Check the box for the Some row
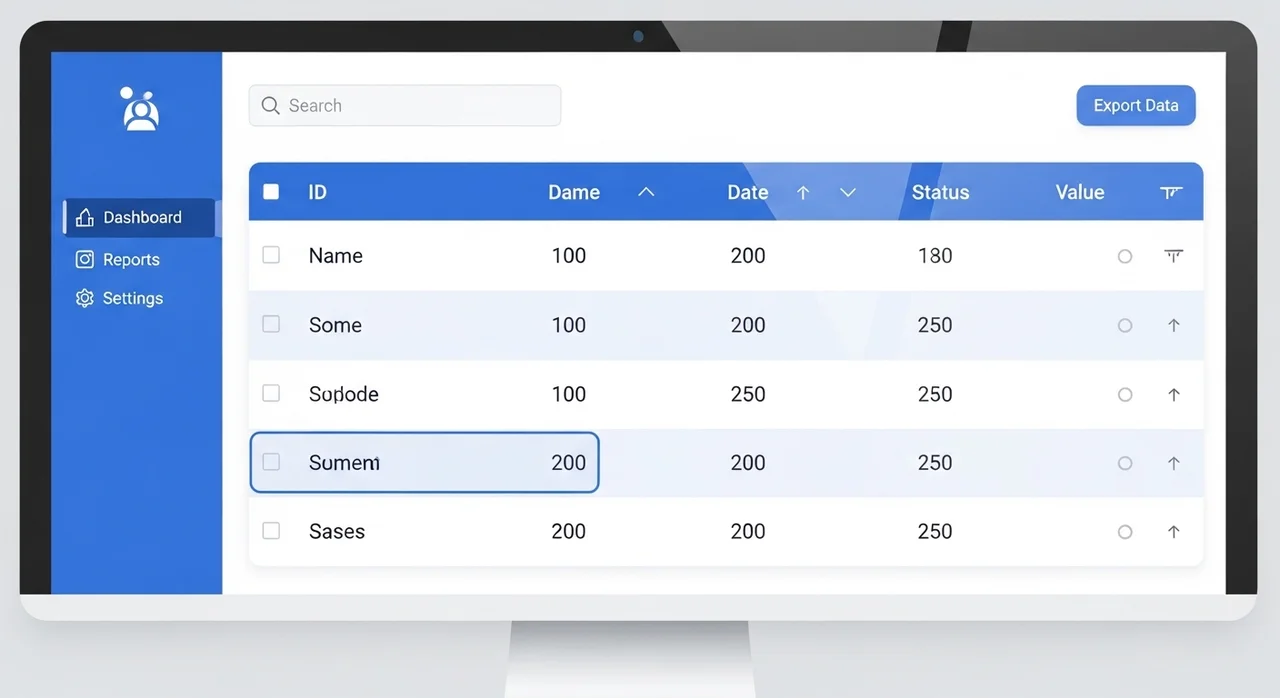Viewport: 1280px width, 698px height. click(x=271, y=324)
